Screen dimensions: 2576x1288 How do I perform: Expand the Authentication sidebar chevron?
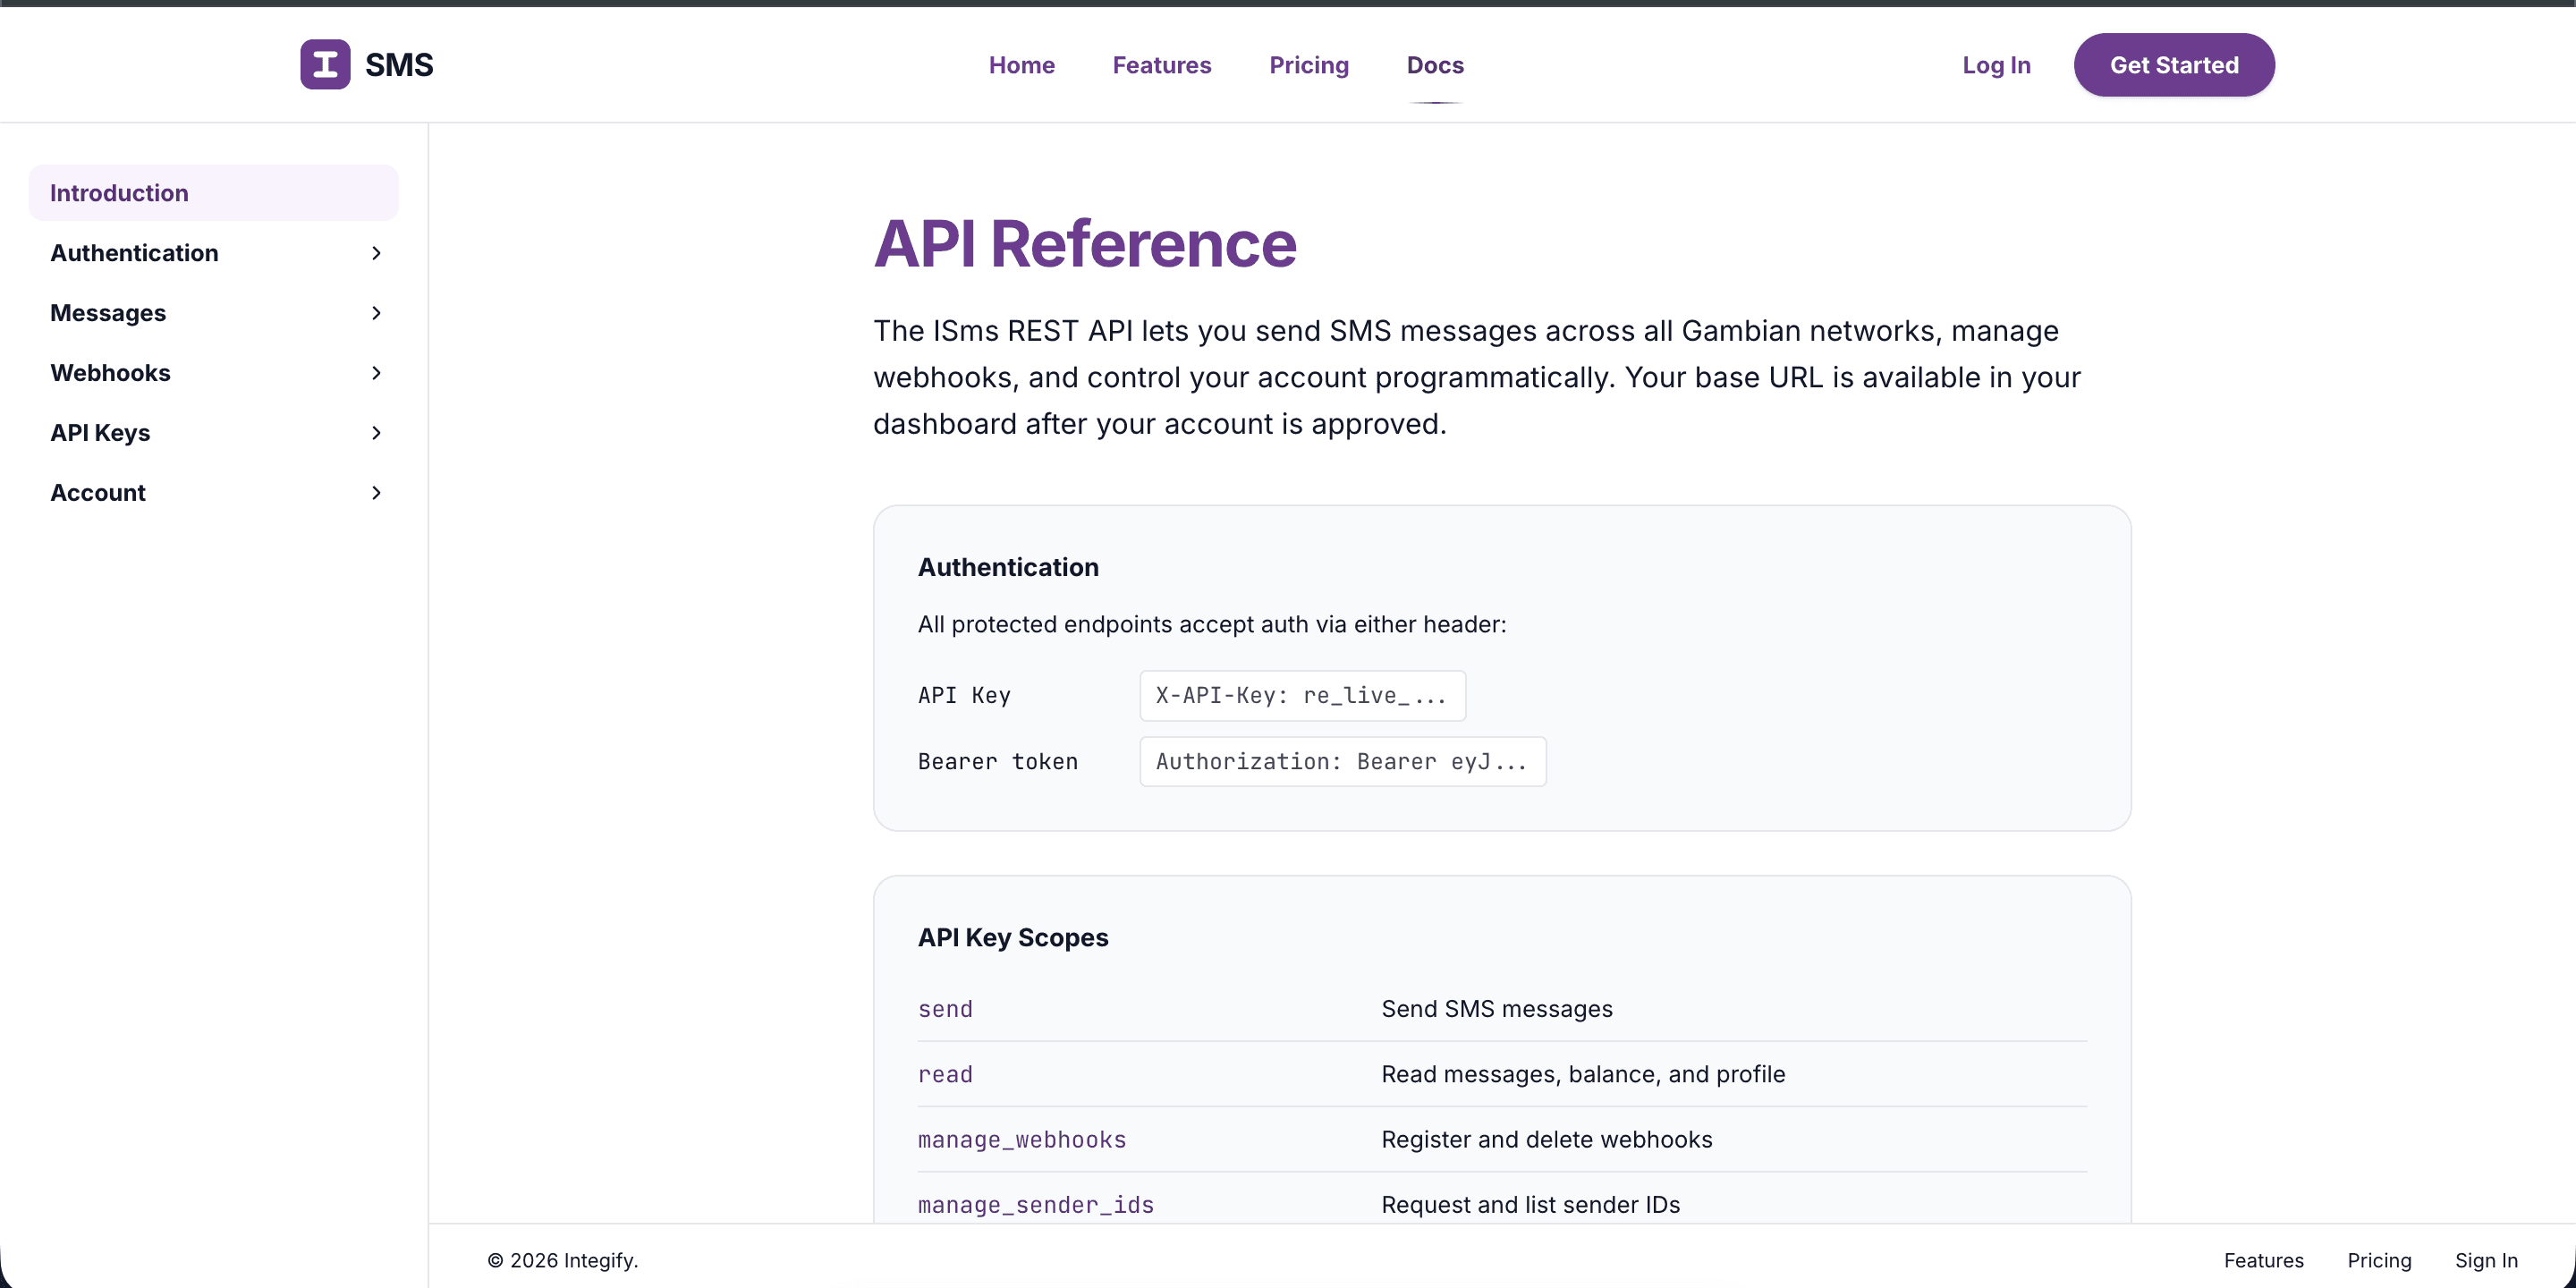(x=376, y=253)
